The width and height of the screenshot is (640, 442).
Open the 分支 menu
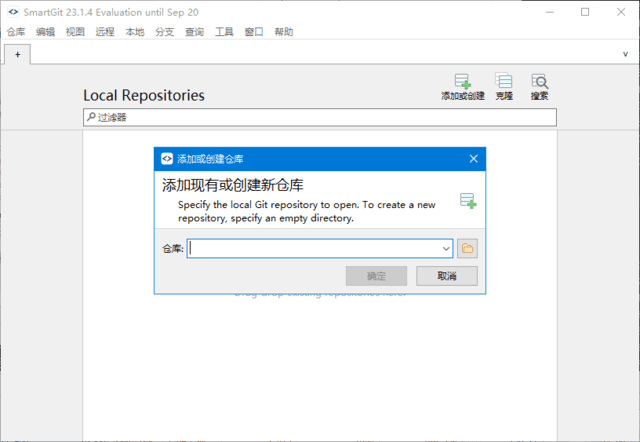point(164,32)
